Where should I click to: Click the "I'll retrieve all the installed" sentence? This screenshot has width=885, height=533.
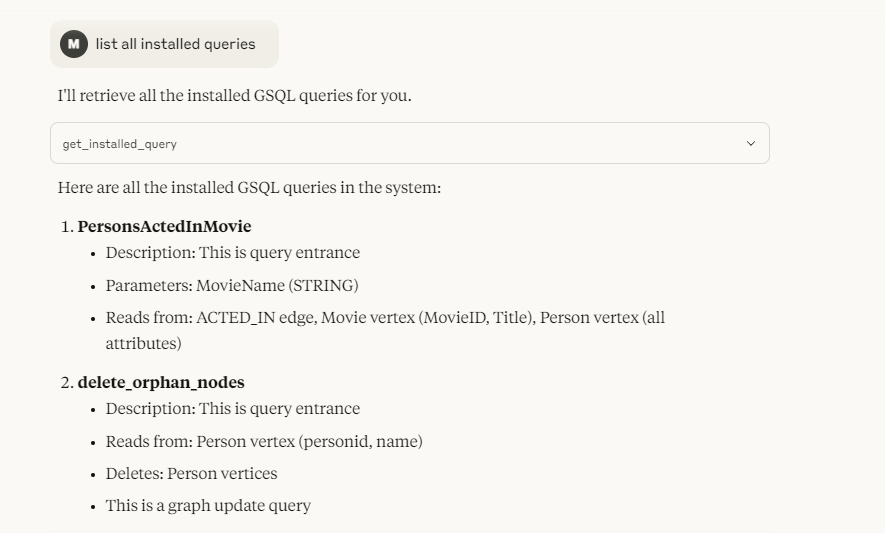click(234, 96)
